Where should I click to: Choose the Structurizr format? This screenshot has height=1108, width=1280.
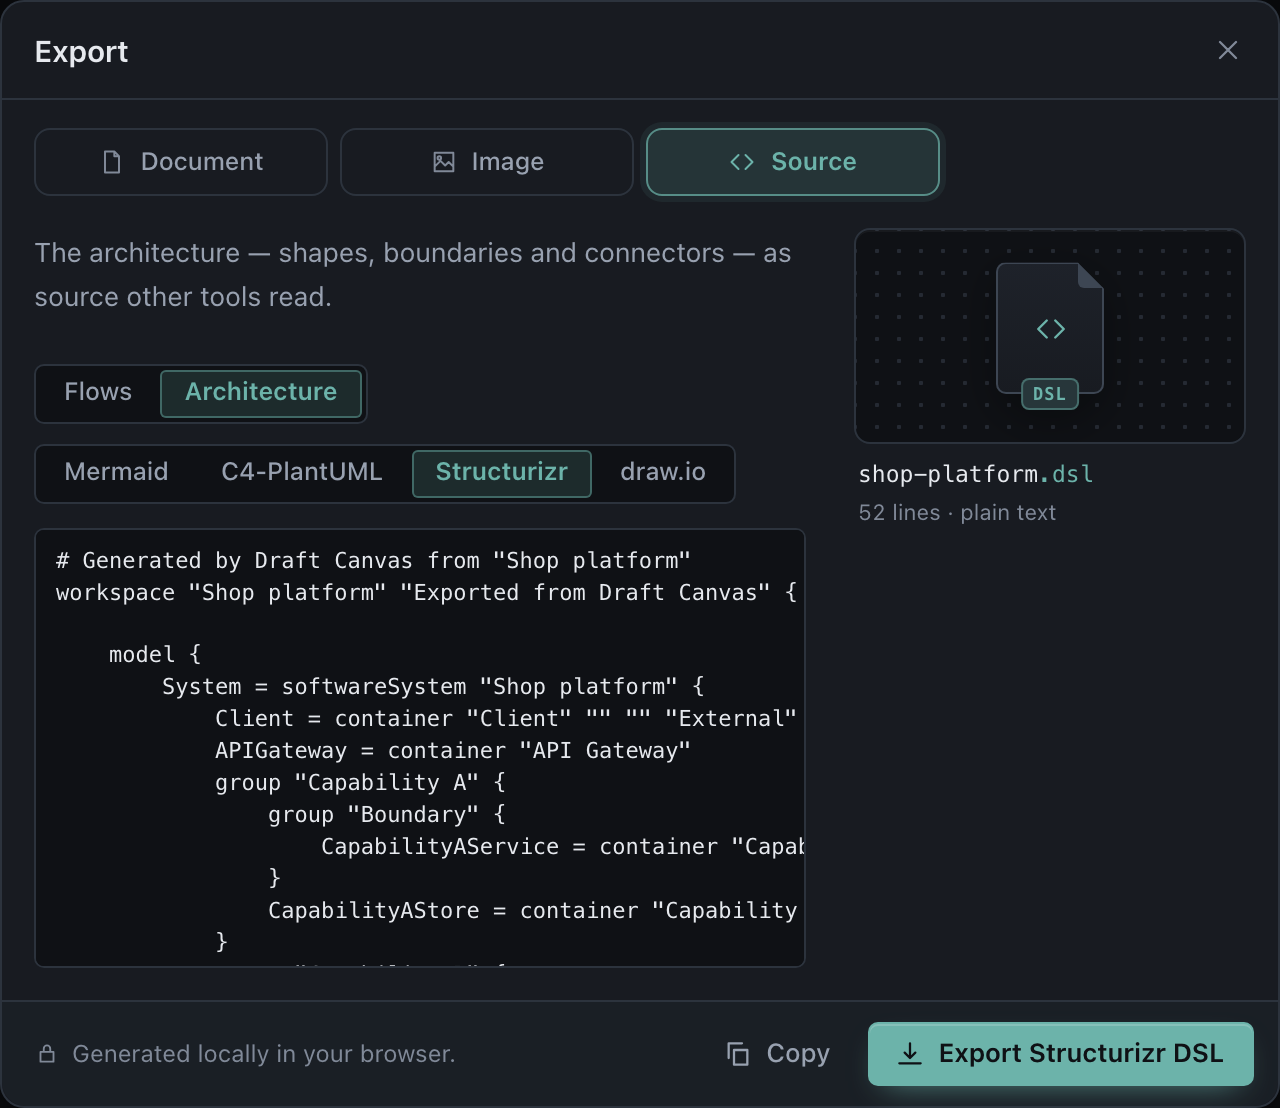pyautogui.click(x=502, y=473)
